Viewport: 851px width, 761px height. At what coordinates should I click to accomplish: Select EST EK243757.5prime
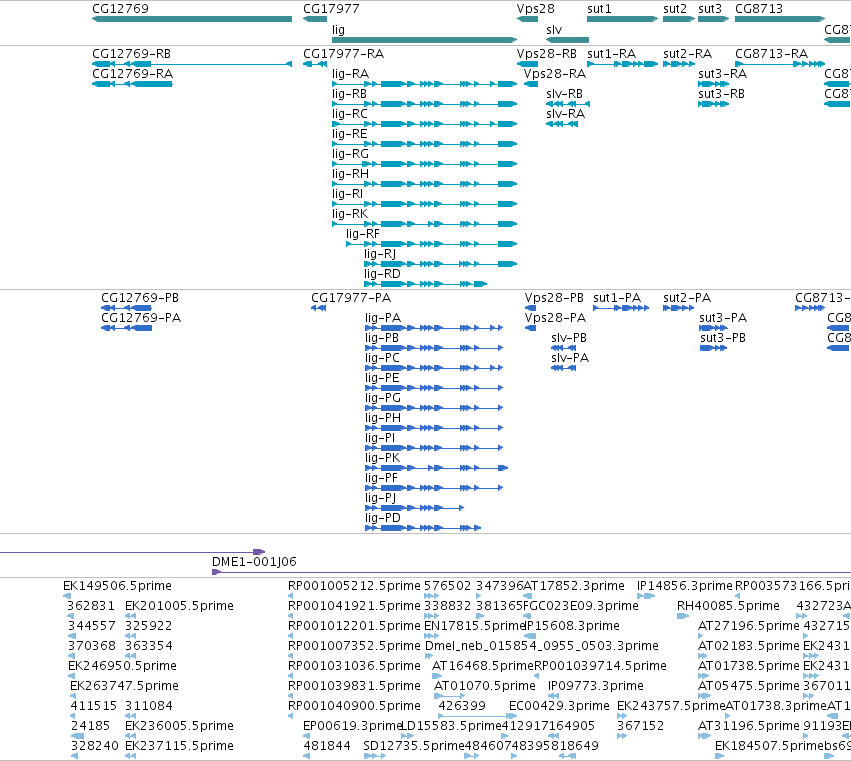[621, 716]
